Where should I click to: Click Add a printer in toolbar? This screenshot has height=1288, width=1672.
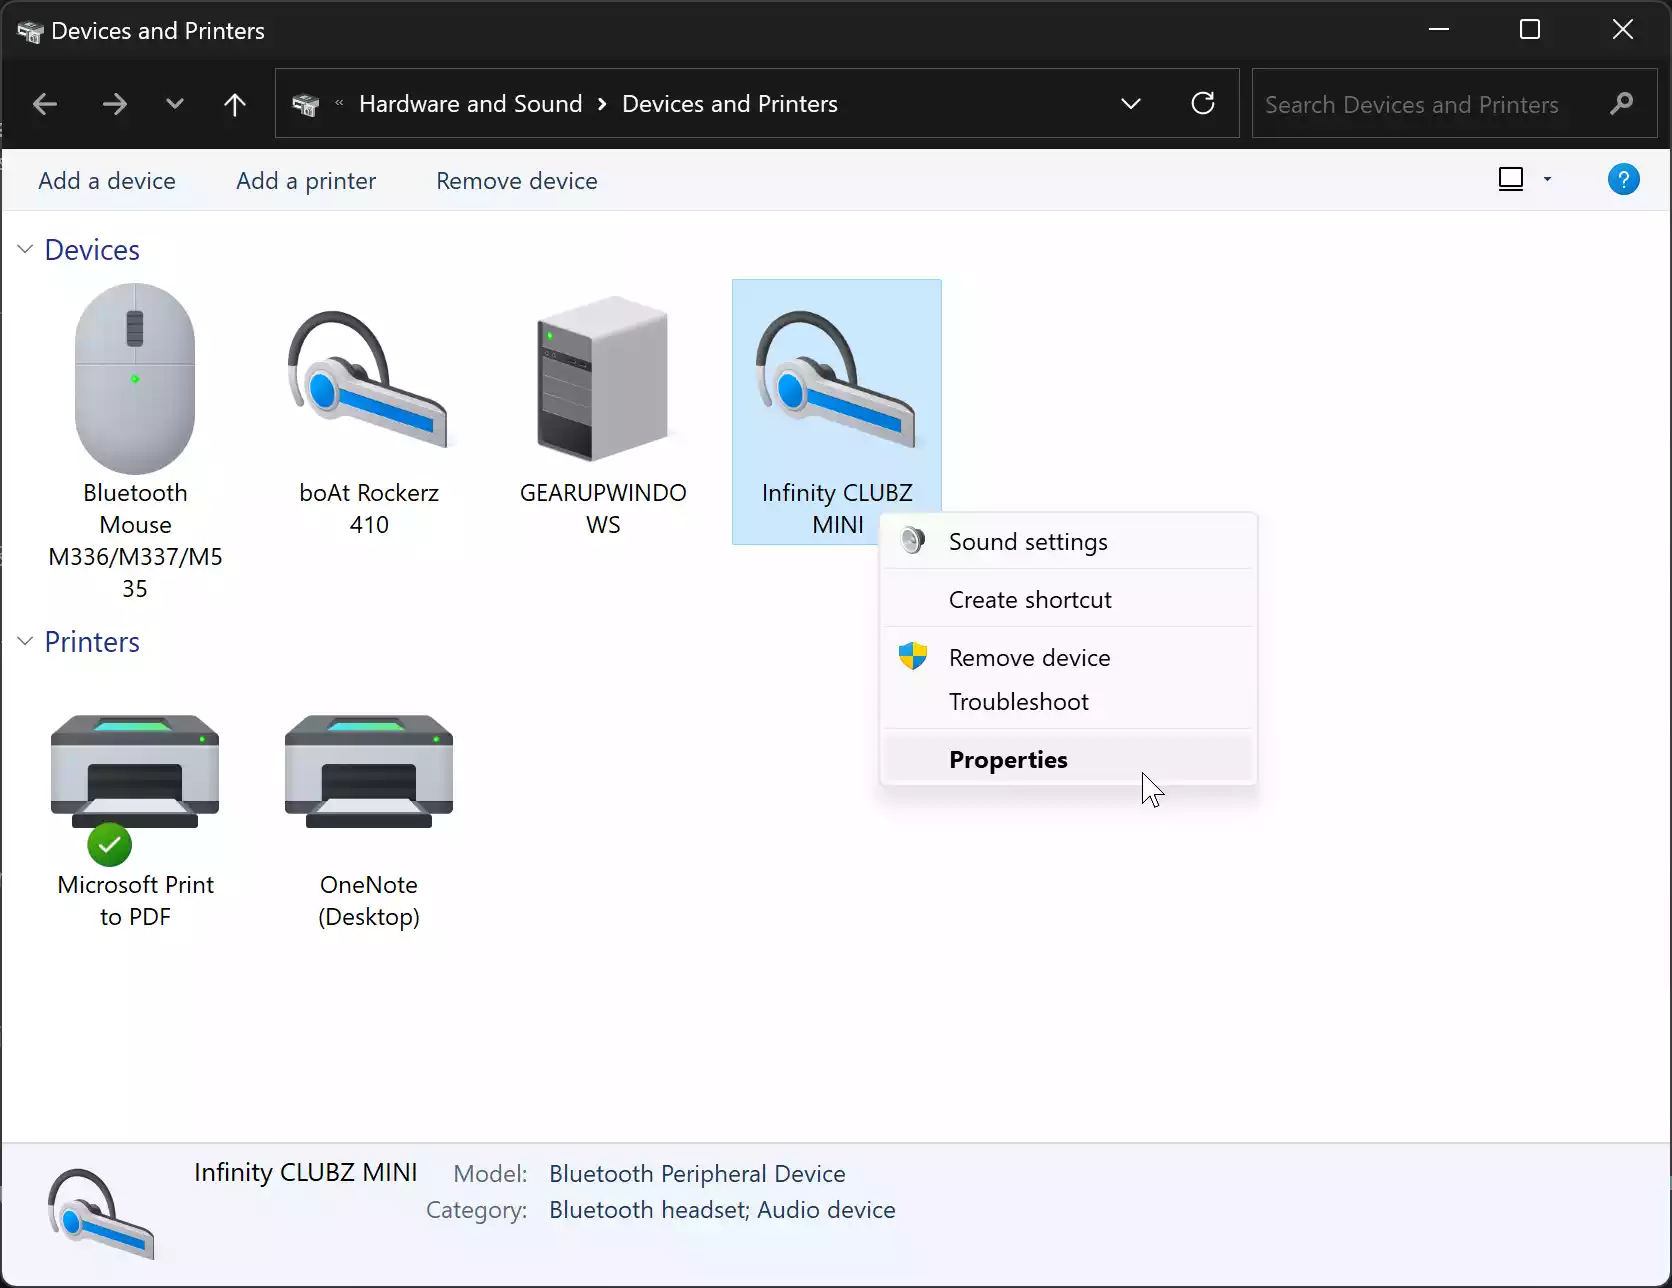click(306, 181)
